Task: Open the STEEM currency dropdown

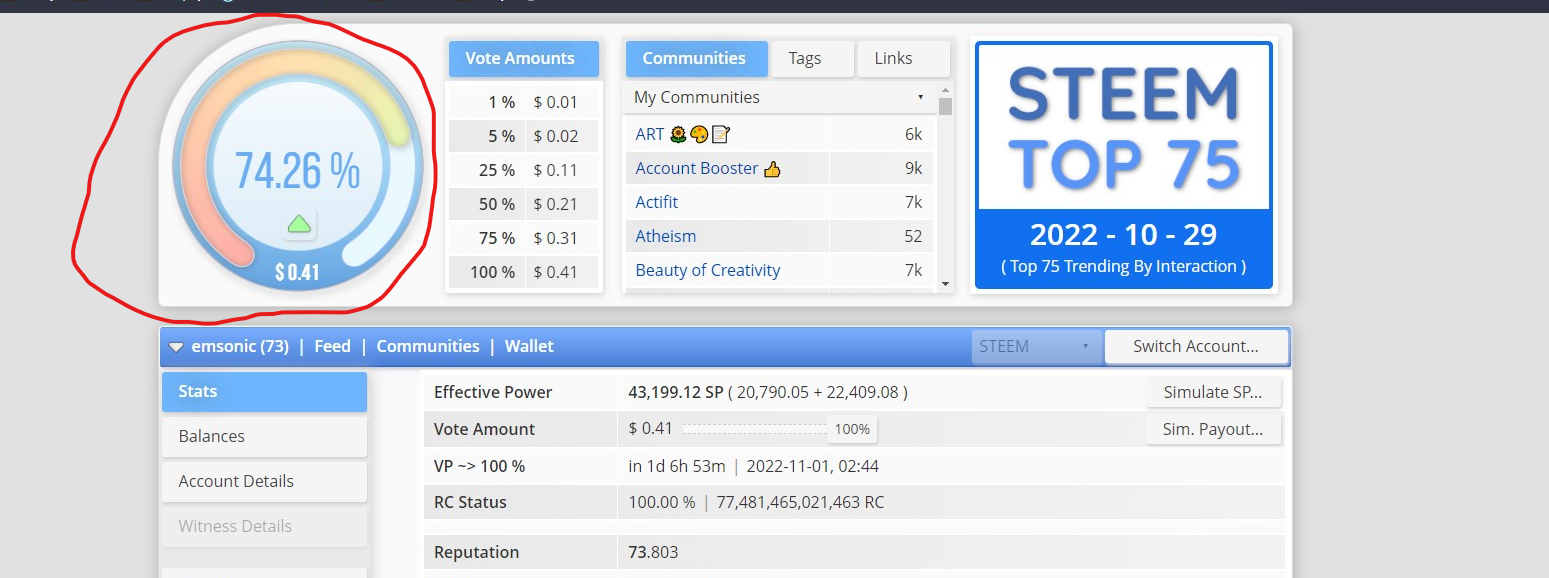Action: click(x=1036, y=346)
